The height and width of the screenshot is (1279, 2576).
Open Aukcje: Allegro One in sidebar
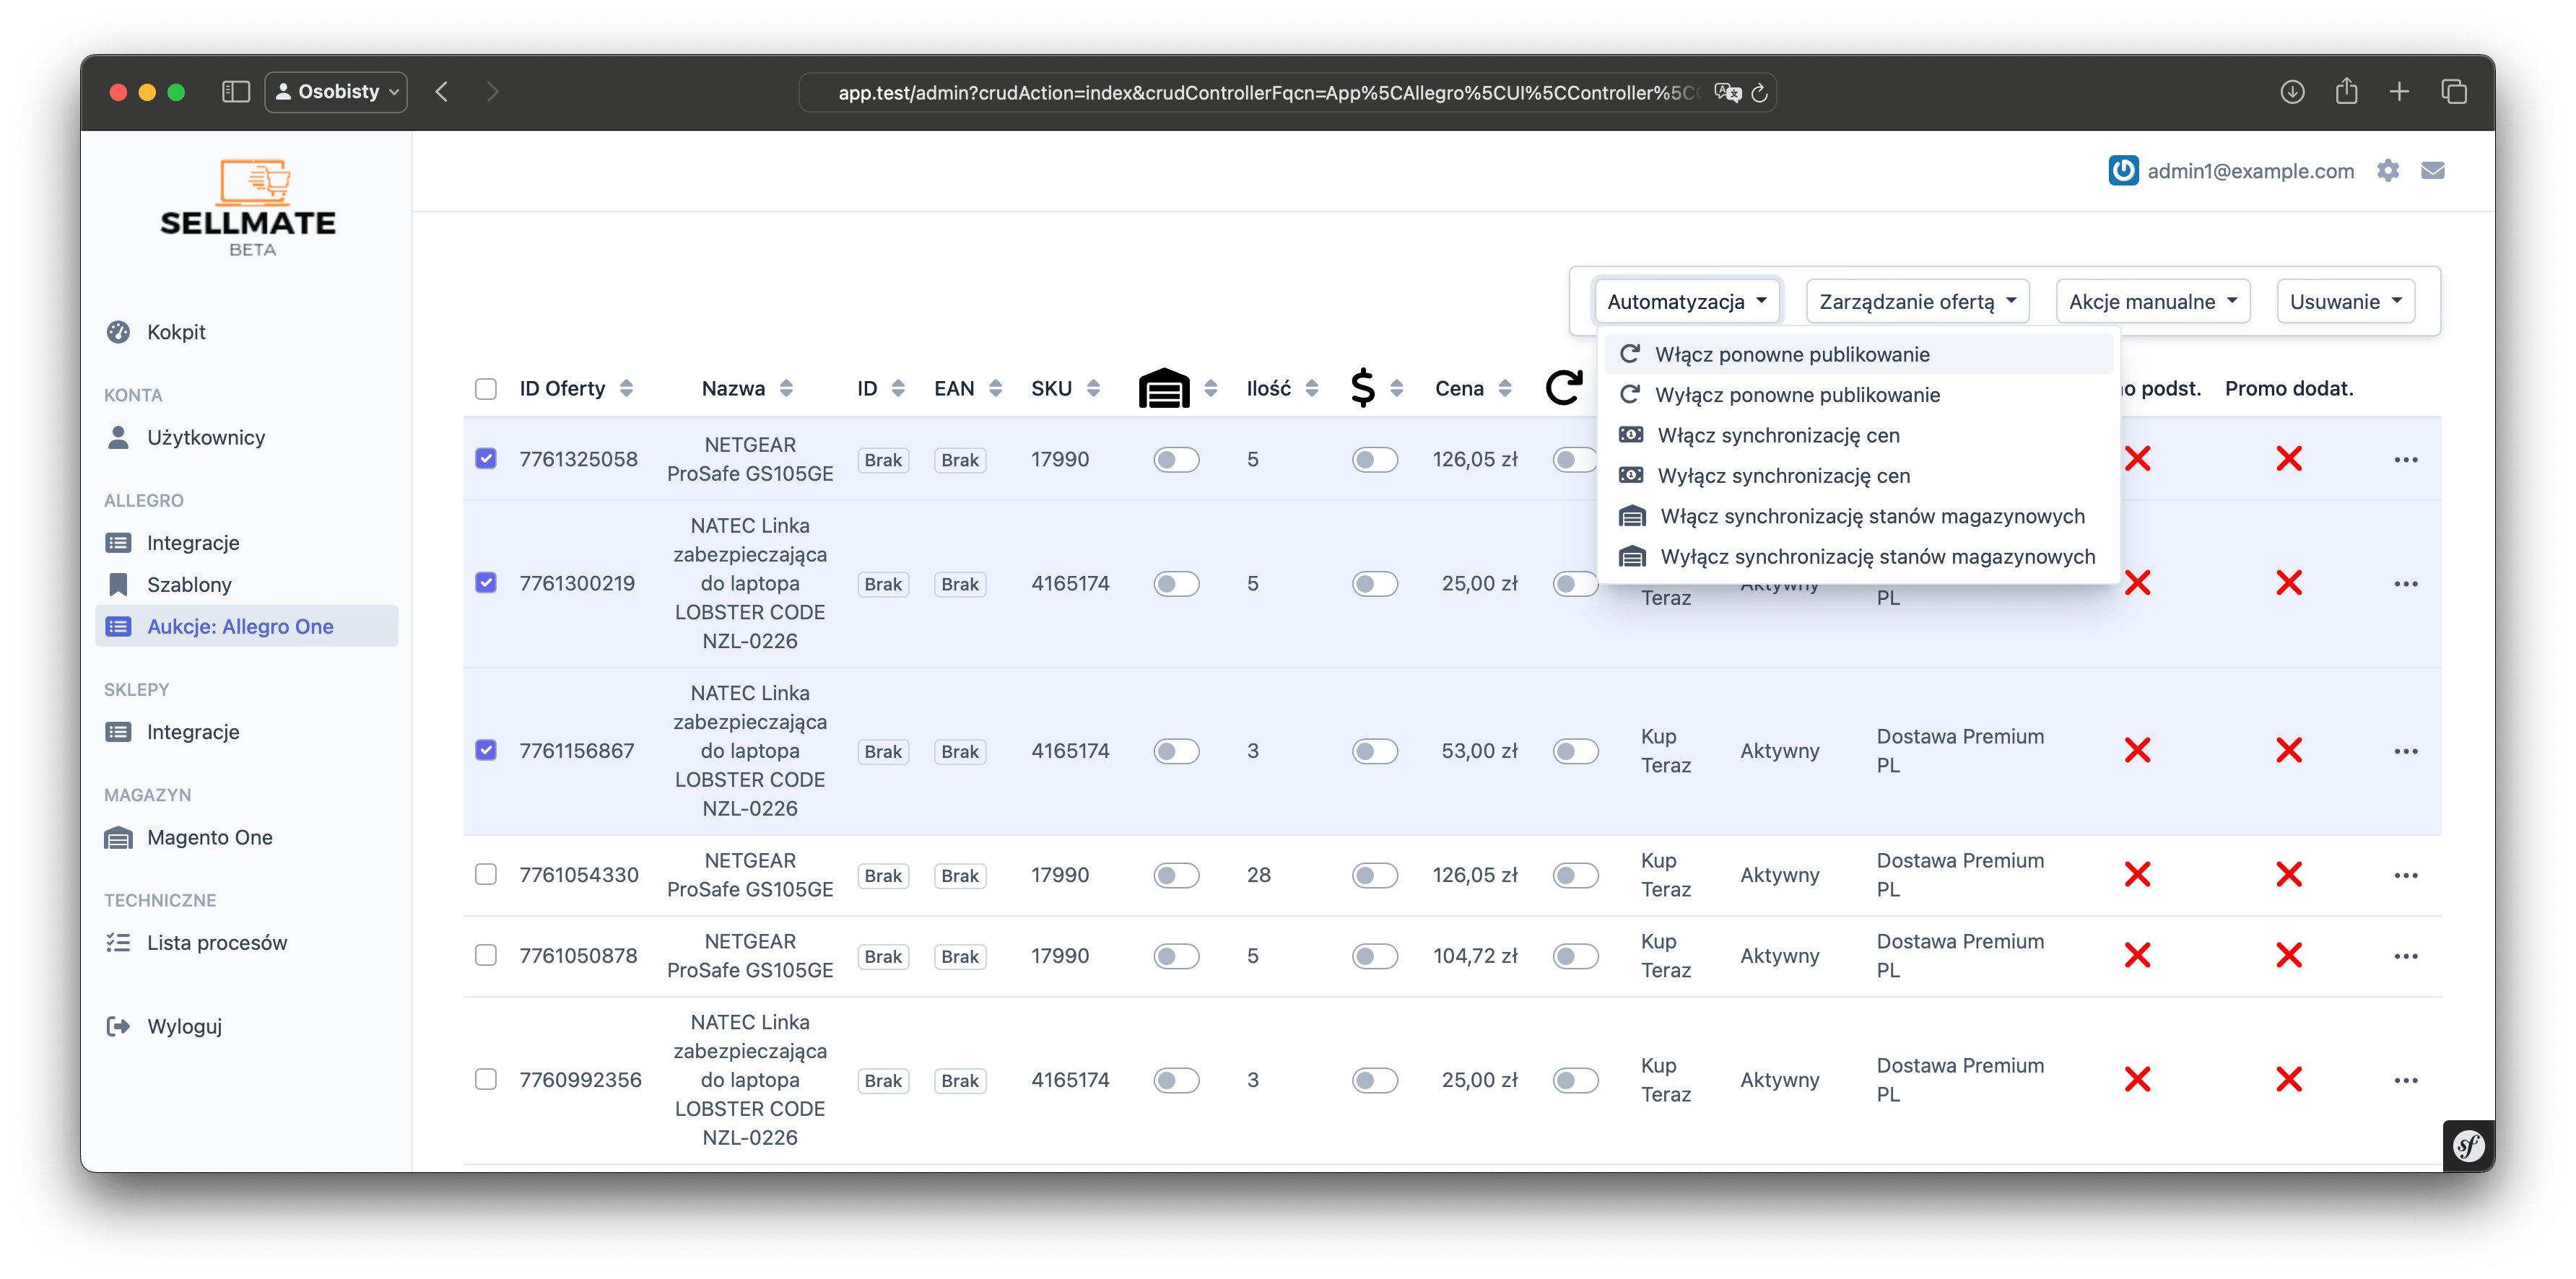click(x=246, y=627)
